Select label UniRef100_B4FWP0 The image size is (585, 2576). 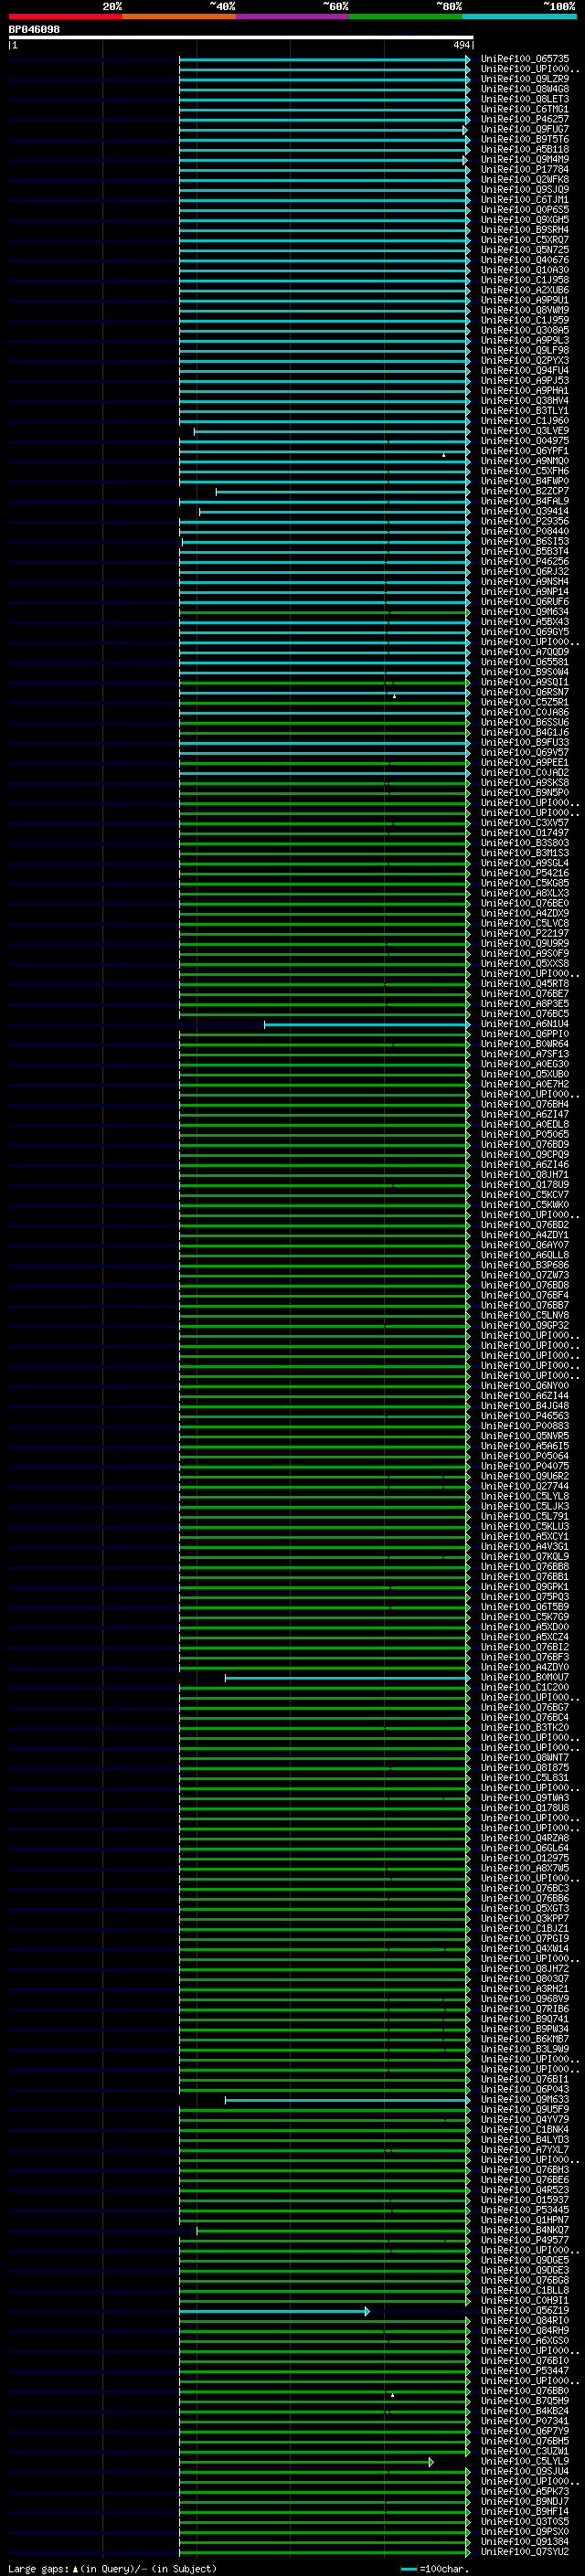[x=524, y=481]
